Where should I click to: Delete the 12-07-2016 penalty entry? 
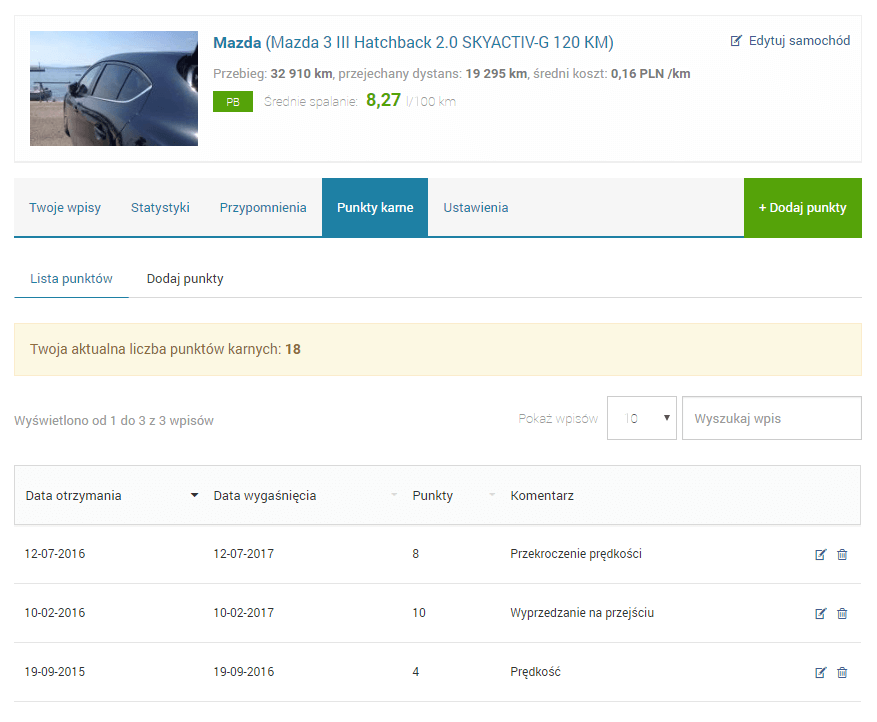pos(842,554)
